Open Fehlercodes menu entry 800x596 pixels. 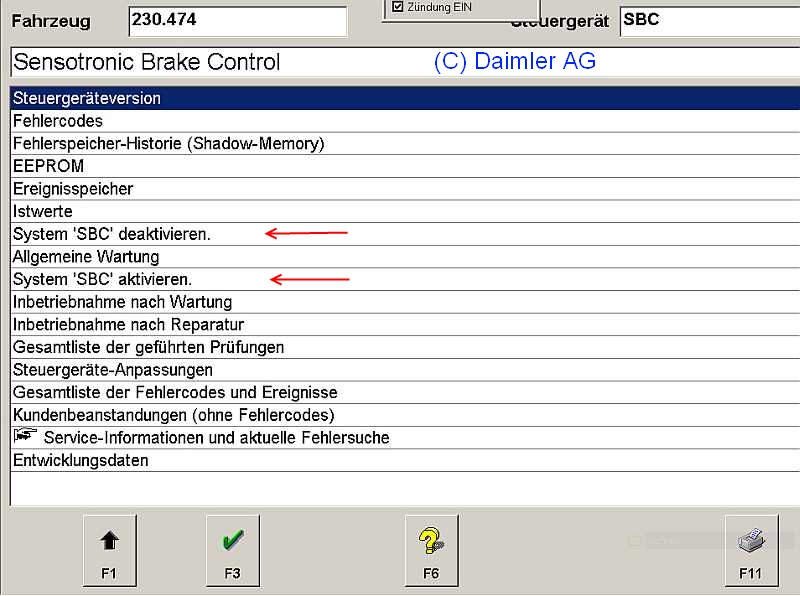pos(58,121)
